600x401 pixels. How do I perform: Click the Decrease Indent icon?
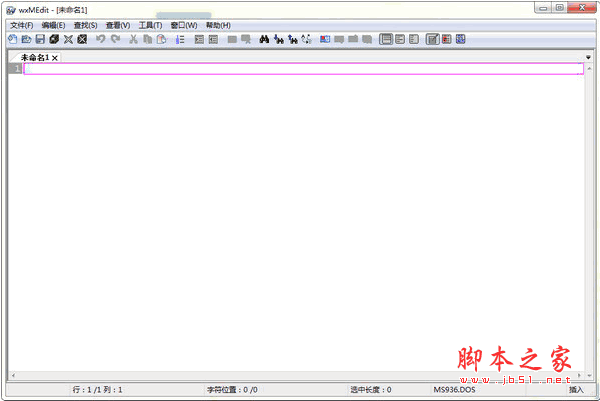pos(213,39)
